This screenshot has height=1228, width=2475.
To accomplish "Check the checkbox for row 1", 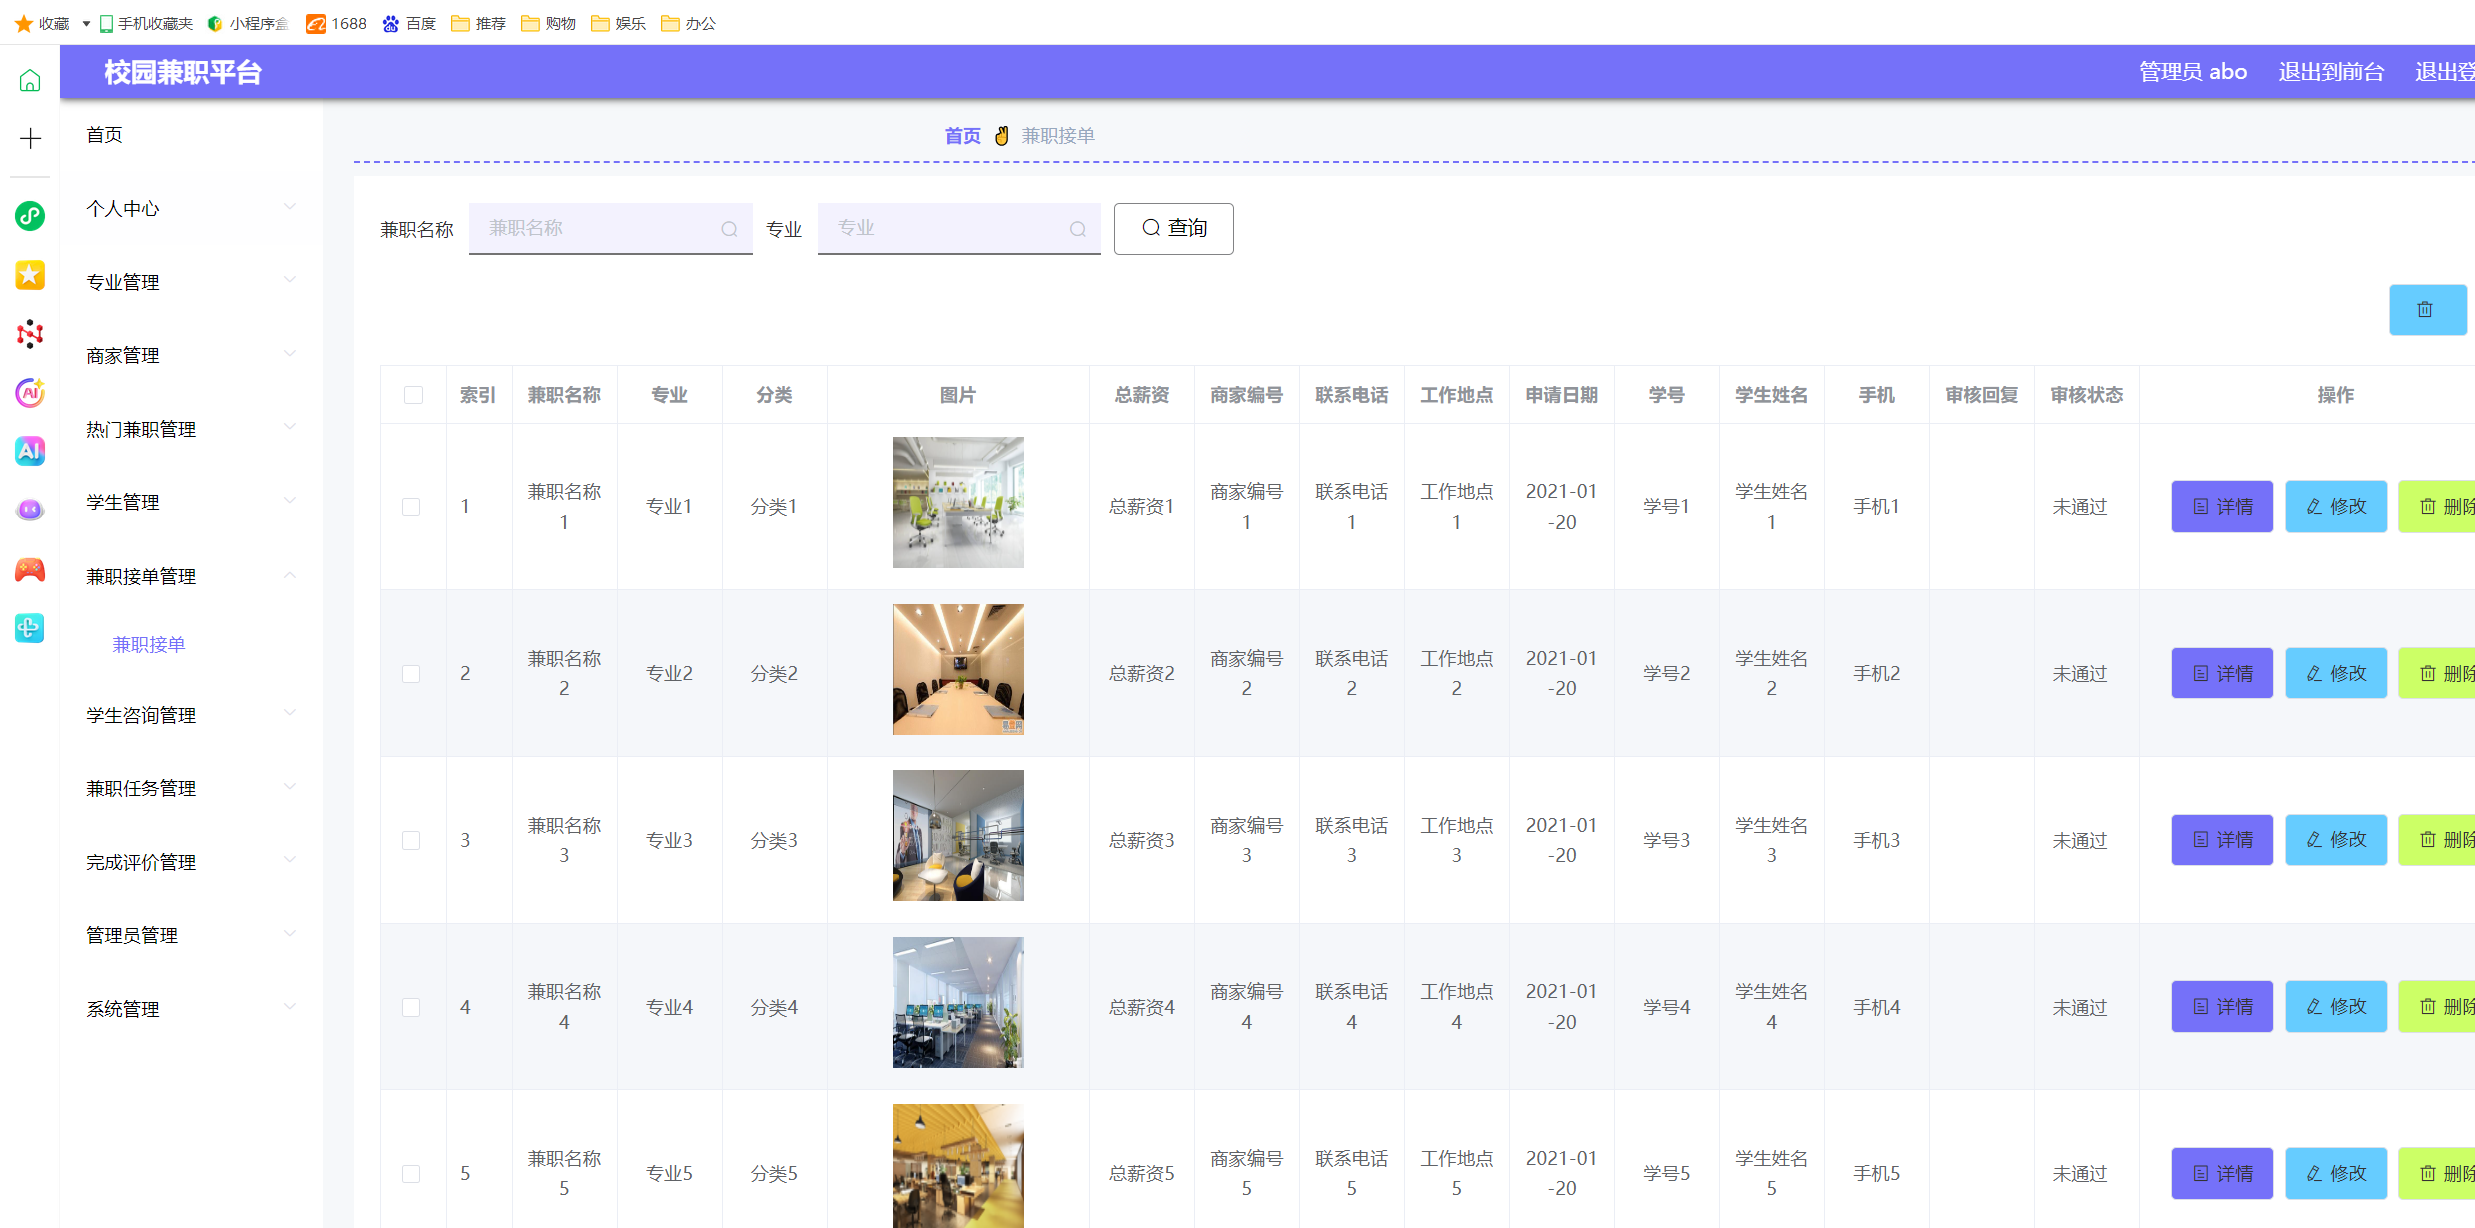I will [x=411, y=506].
